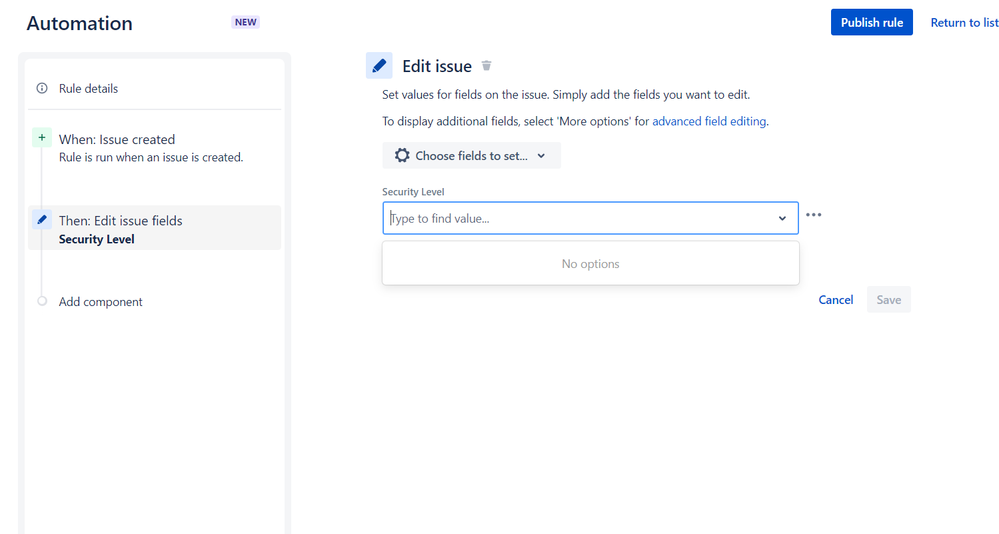Click the No options message in dropdown
This screenshot has height=534, width=999.
(x=591, y=264)
